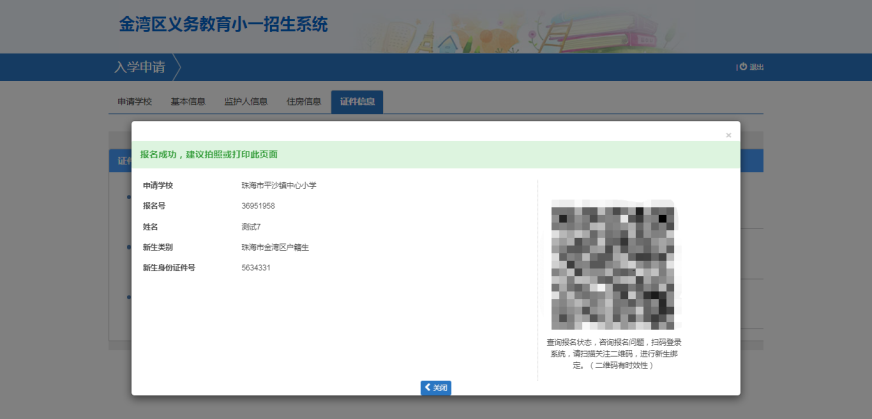Click the 金湾区义务教育小一招生系统 site title
The width and height of the screenshot is (872, 419).
tap(222, 24)
